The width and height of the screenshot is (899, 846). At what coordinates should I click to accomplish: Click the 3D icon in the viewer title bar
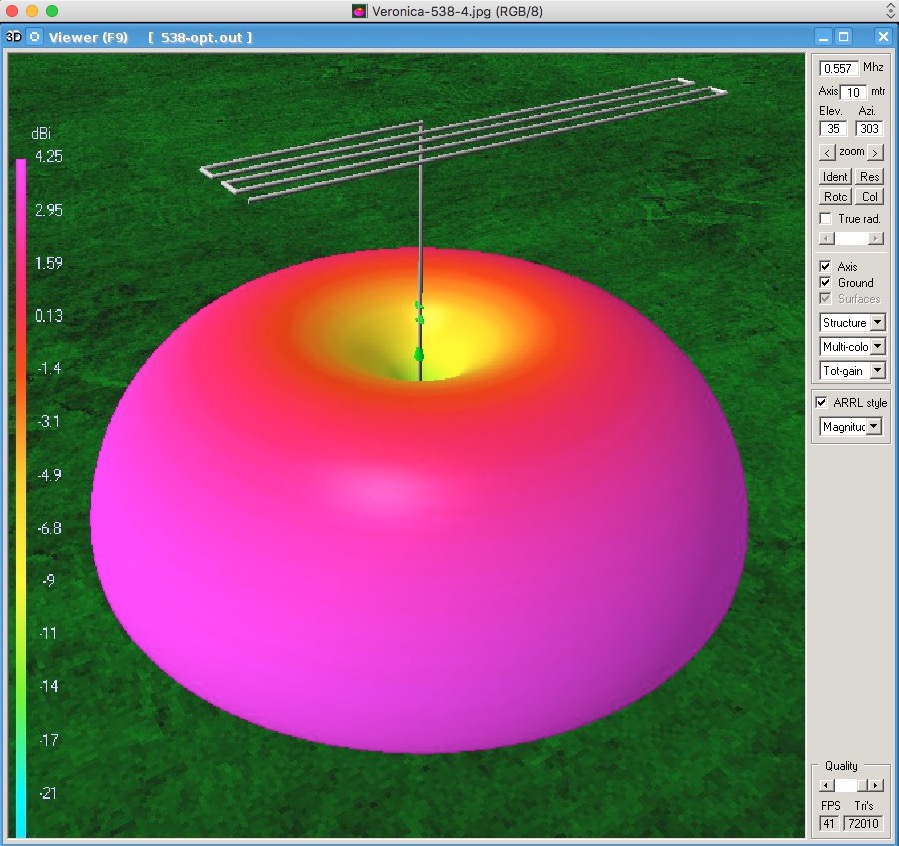point(14,37)
